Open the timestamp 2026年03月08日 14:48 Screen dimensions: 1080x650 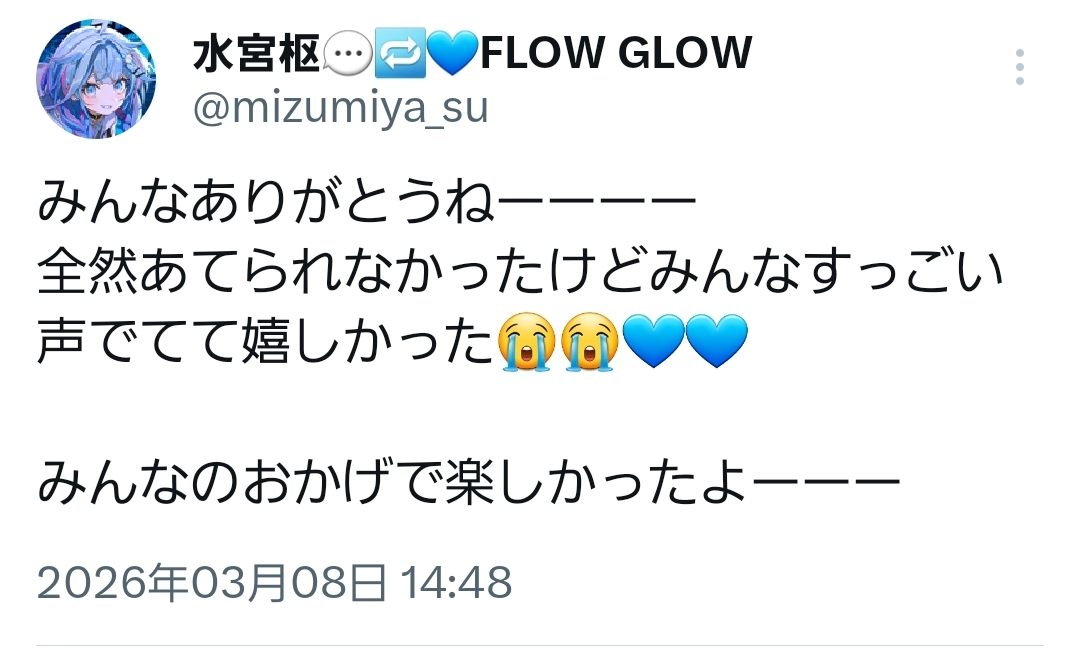pos(274,582)
